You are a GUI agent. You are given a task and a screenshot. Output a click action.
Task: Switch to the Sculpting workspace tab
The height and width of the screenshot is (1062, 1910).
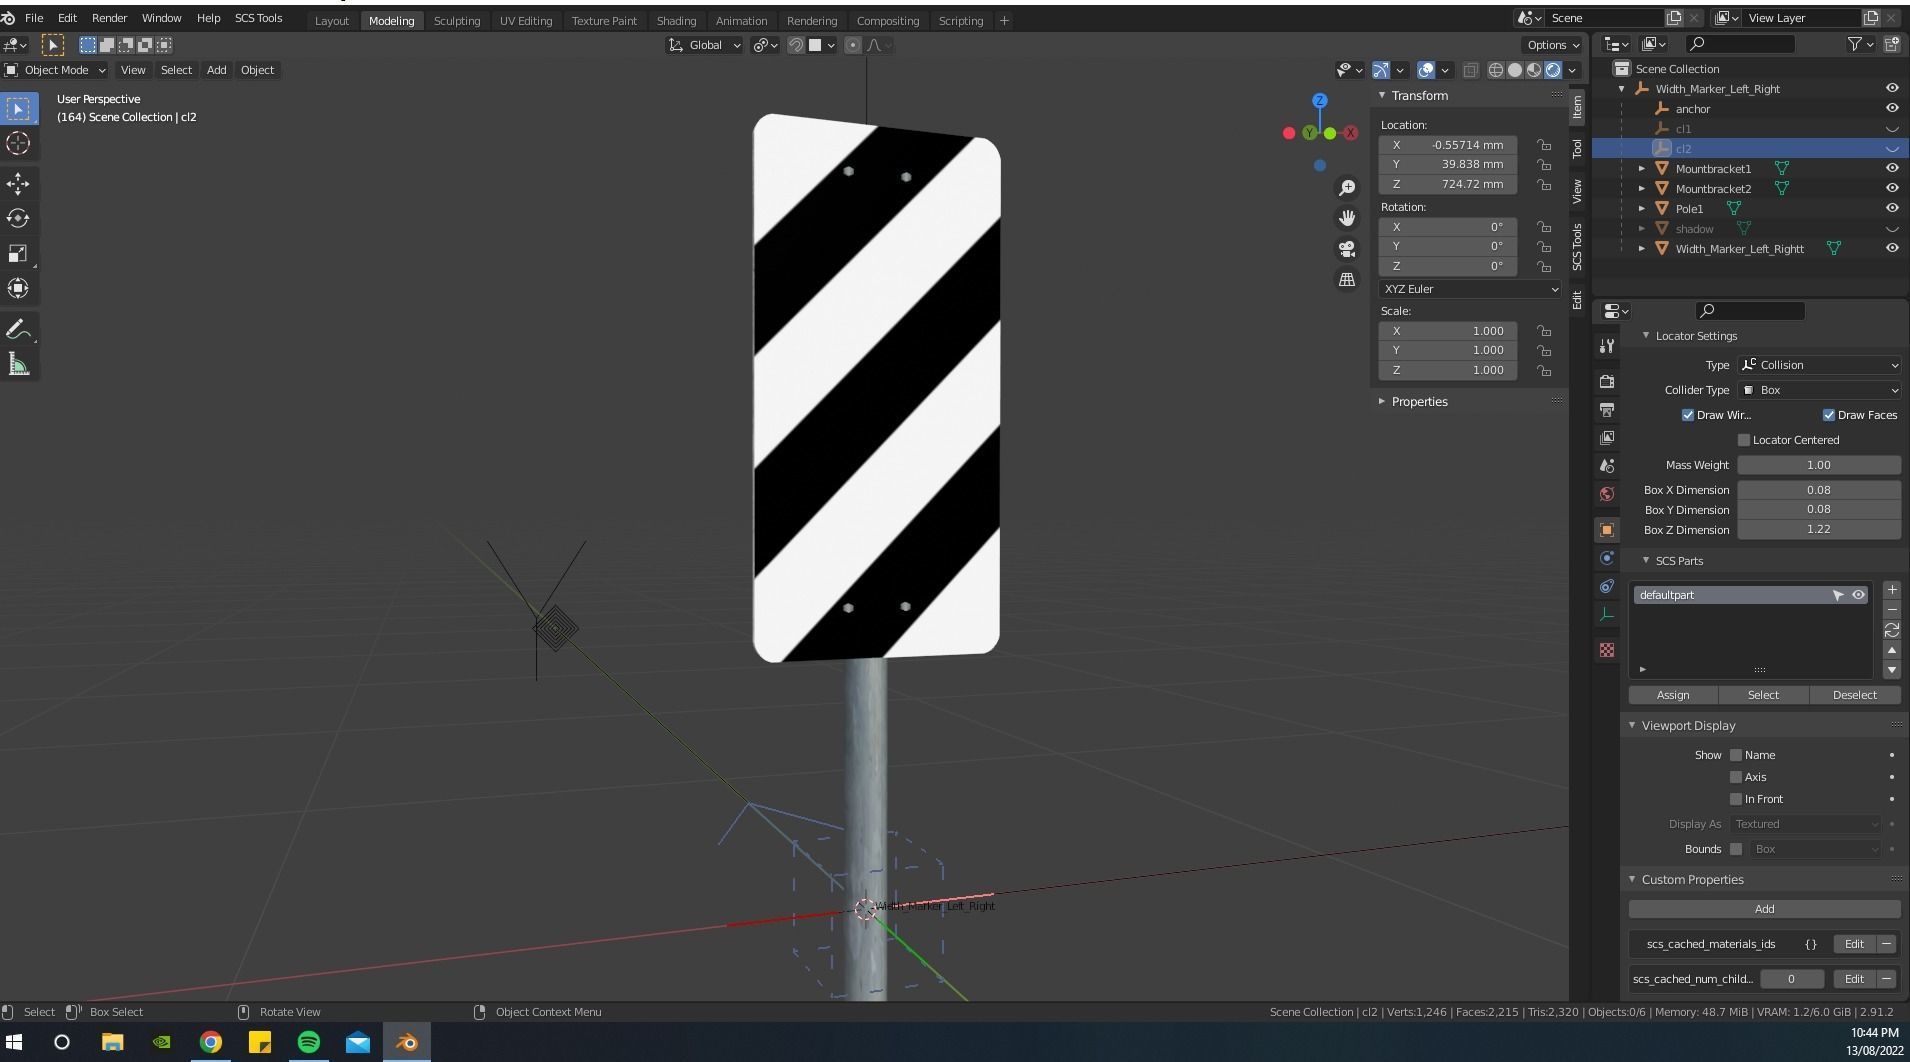coord(457,20)
